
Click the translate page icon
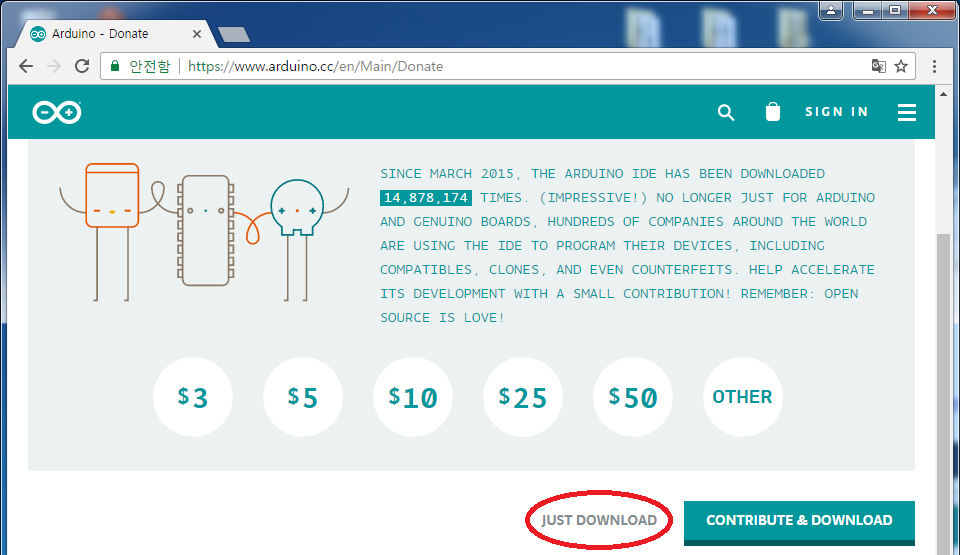pos(878,66)
